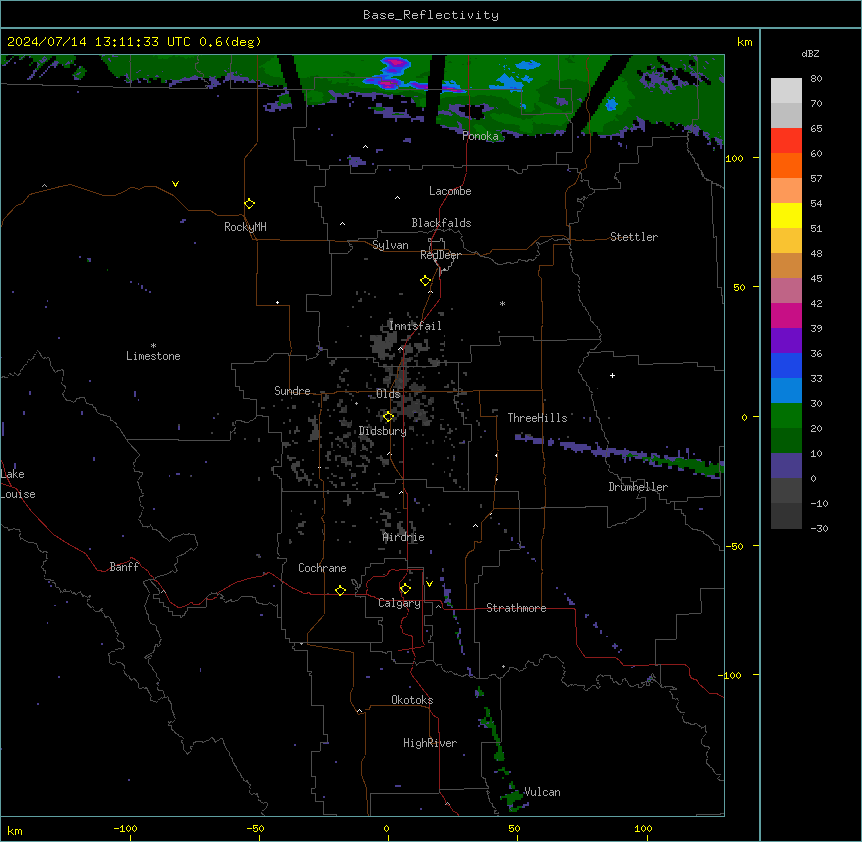The width and height of the screenshot is (862, 842).
Task: Click the Olds city label
Action: pyautogui.click(x=388, y=394)
